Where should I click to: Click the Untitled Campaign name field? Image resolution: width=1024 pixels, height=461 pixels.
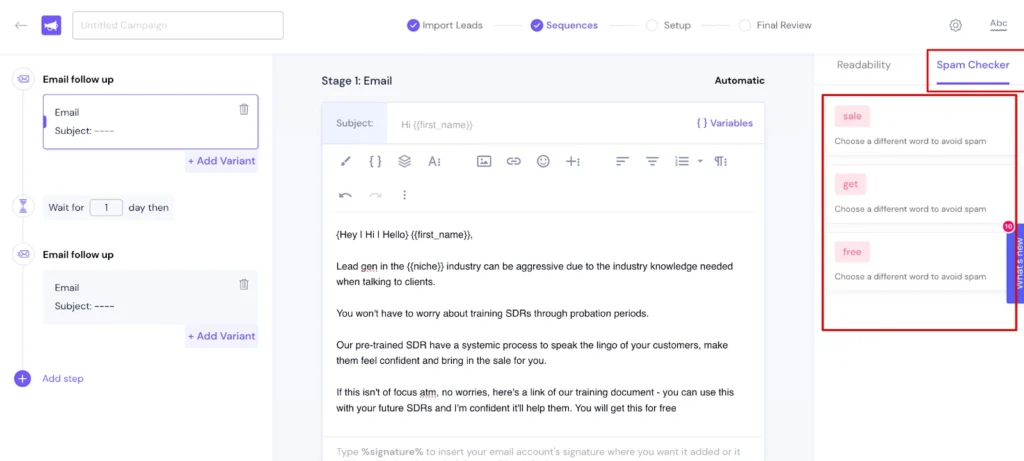(178, 25)
